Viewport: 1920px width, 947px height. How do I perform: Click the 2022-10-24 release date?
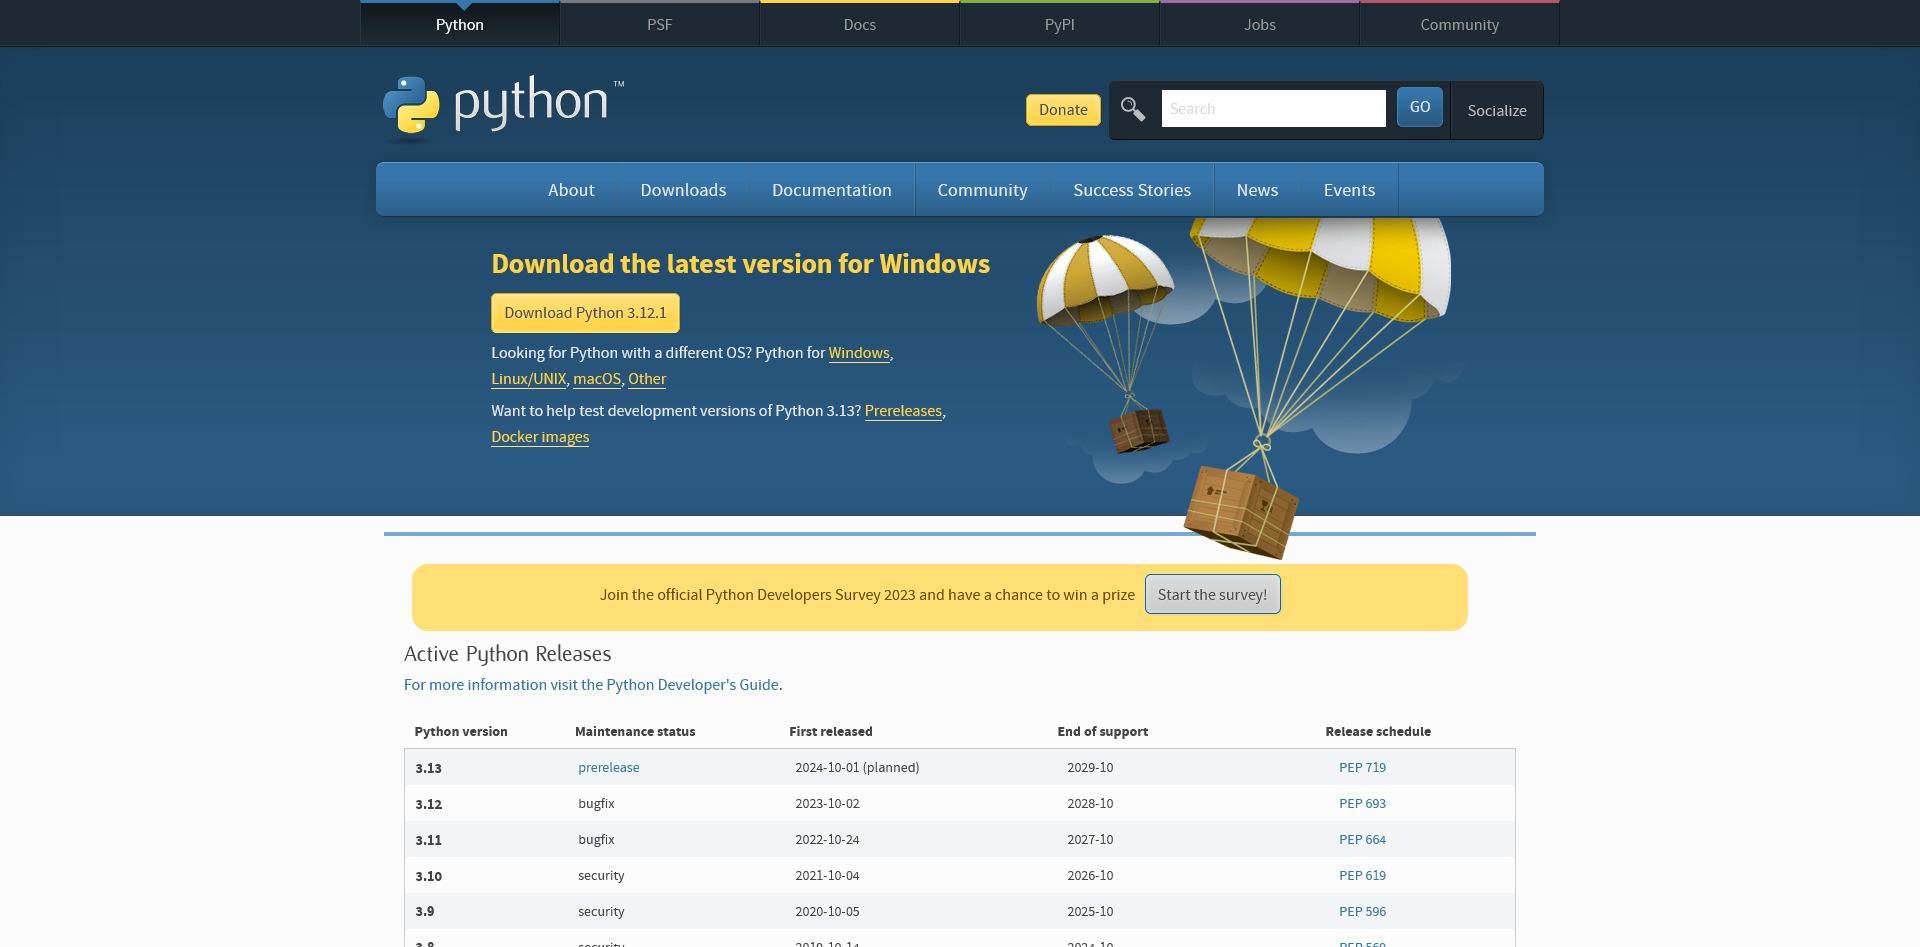pyautogui.click(x=827, y=840)
